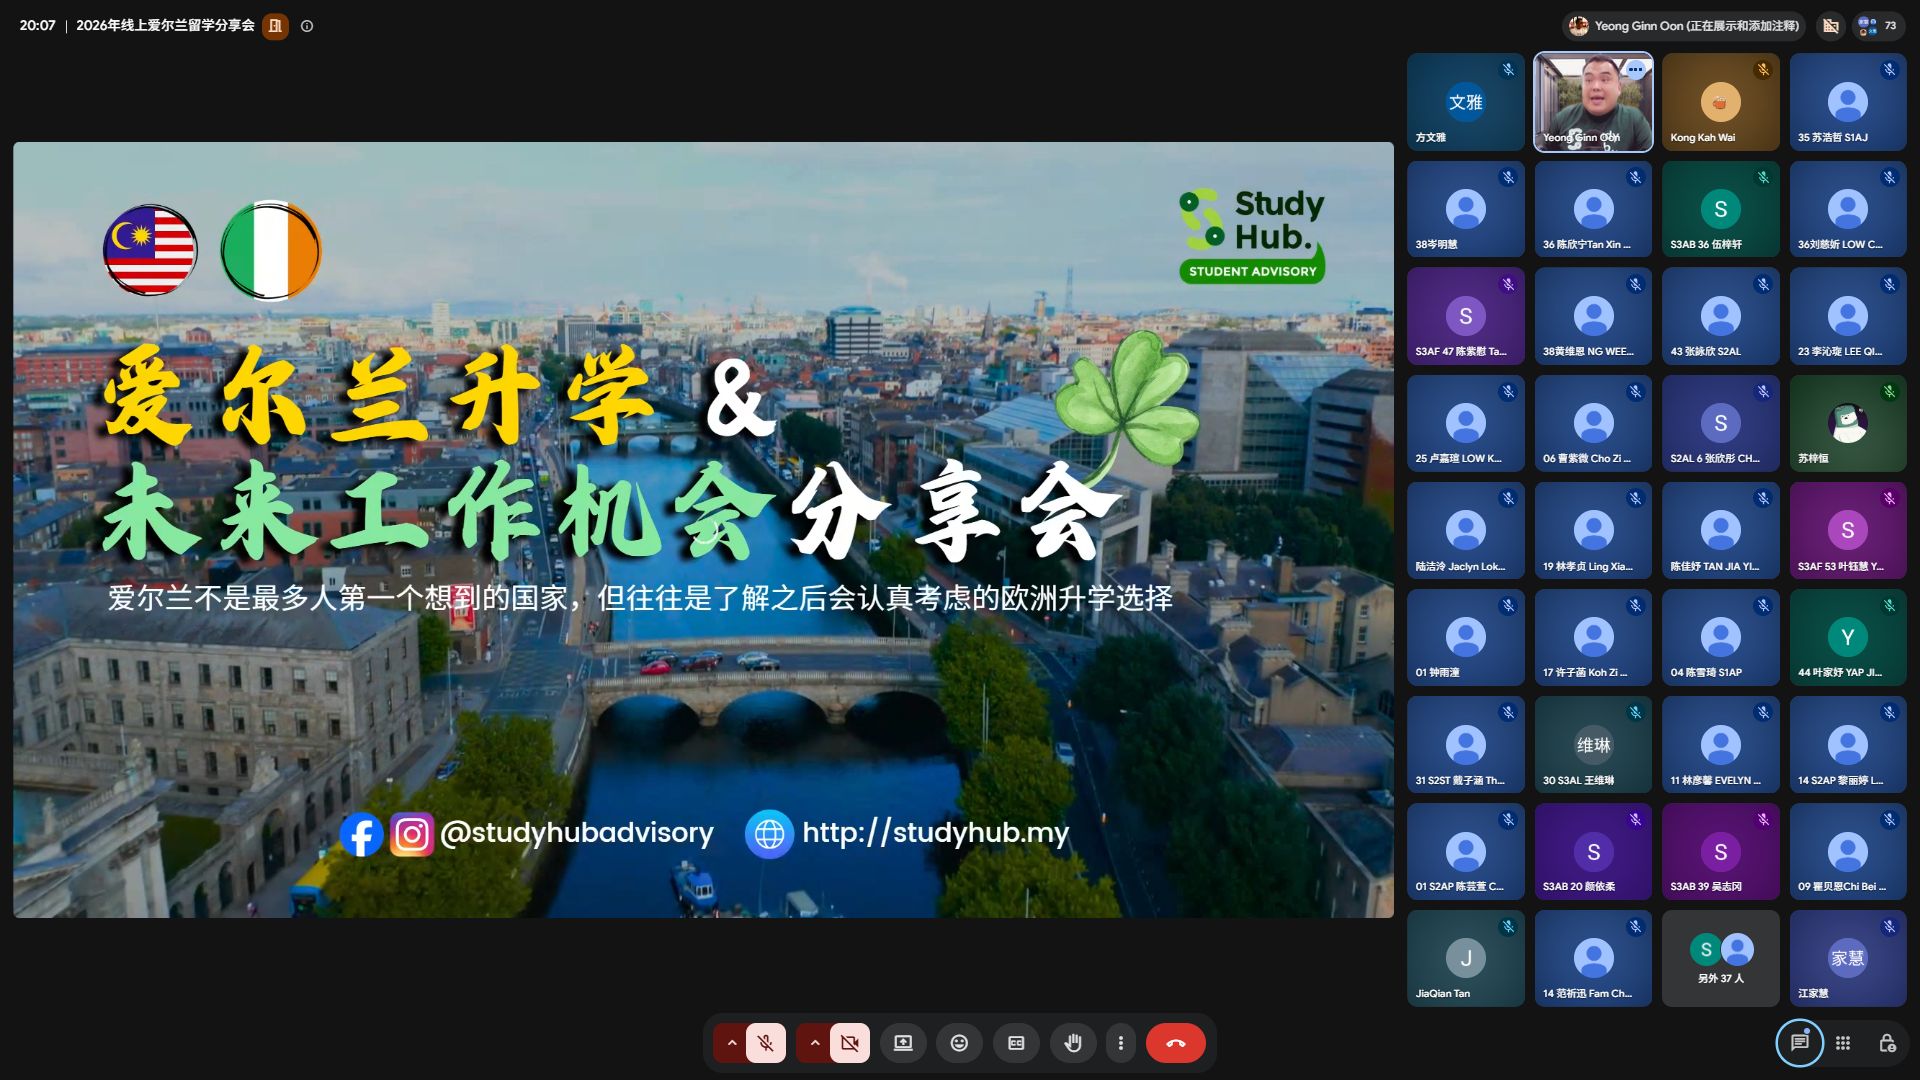Unmute the microphone button
This screenshot has height=1080, width=1920.
766,1043
